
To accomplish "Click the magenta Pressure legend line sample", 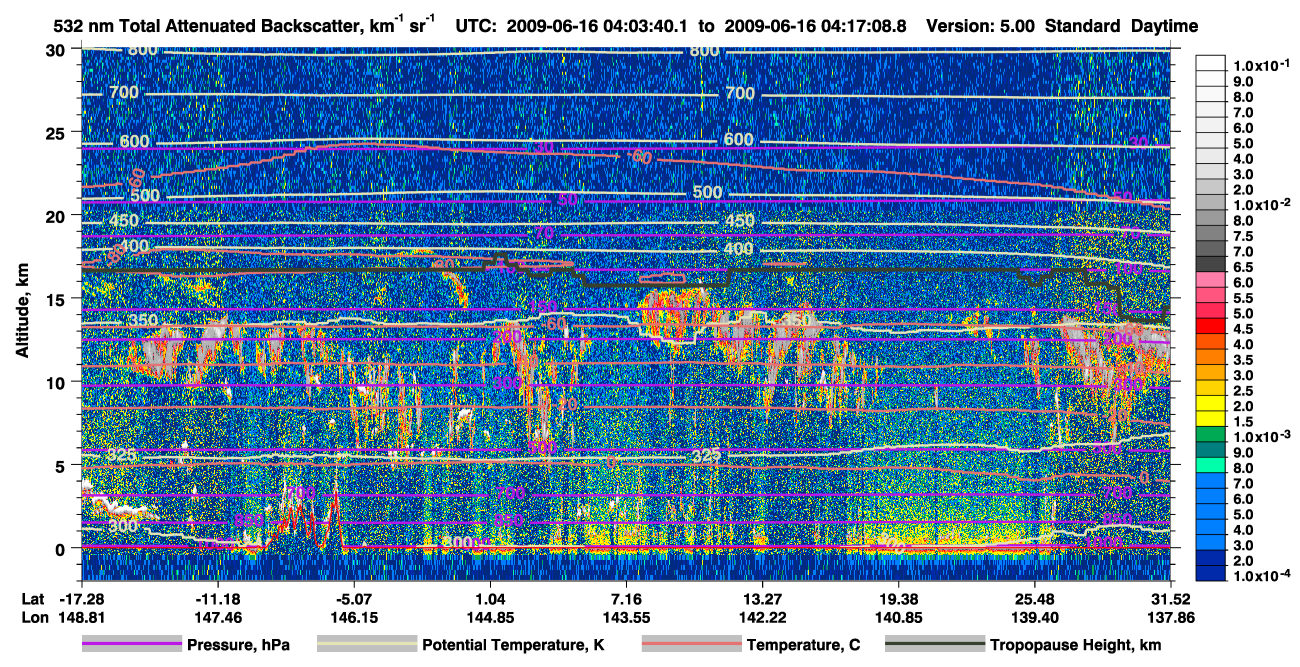I will pos(132,645).
